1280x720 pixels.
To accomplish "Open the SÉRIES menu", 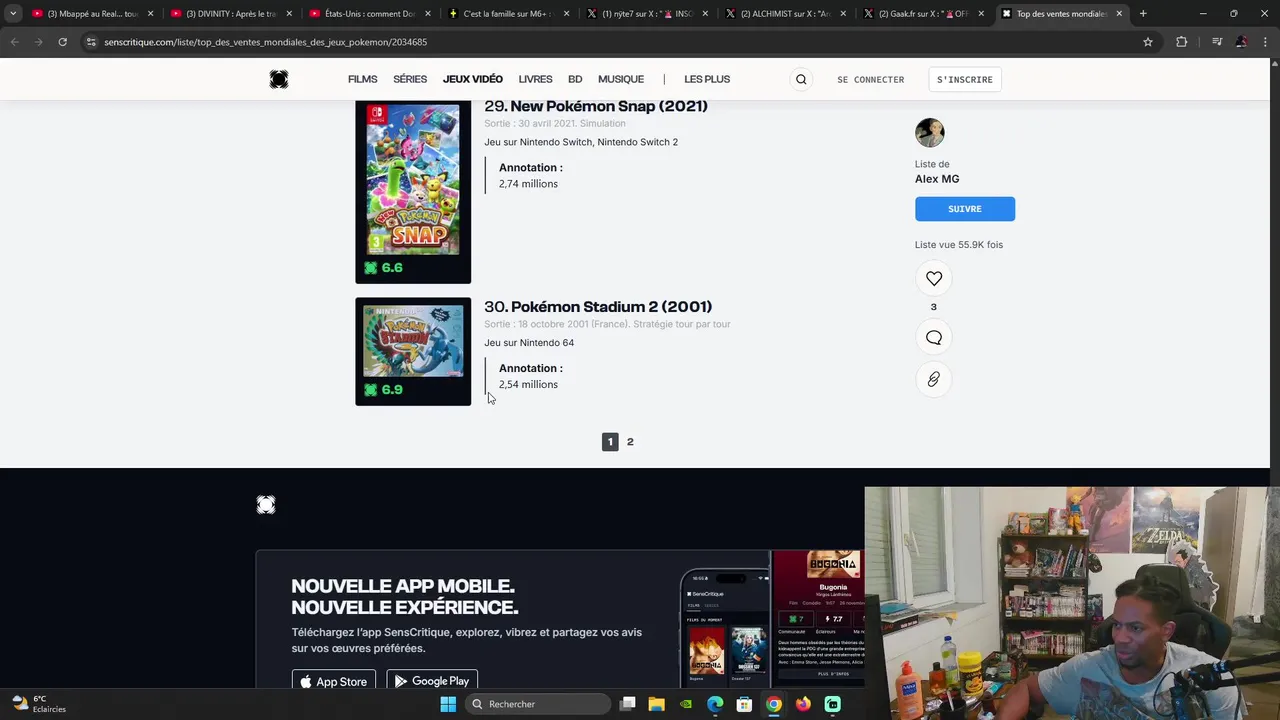I will tap(410, 79).
